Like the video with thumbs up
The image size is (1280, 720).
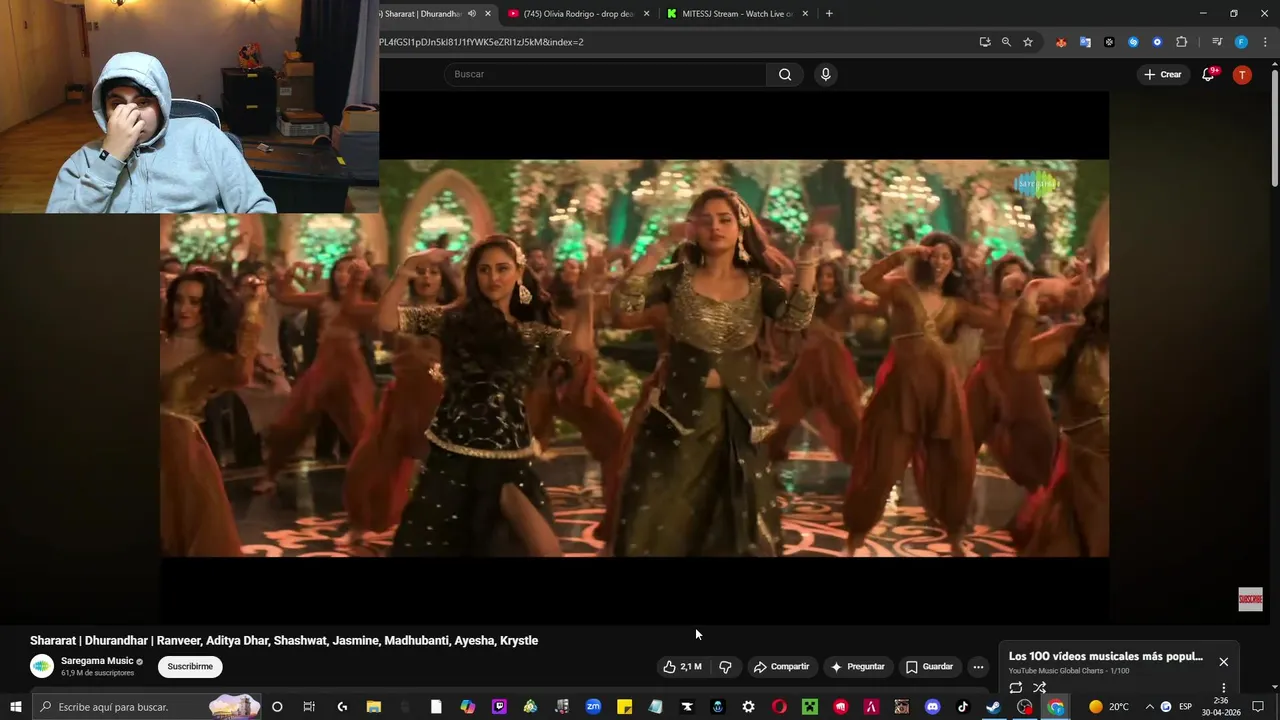684,666
